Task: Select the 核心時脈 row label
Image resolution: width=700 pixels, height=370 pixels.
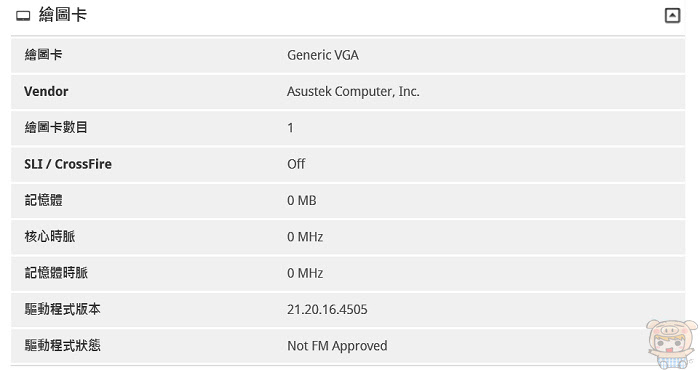Action: click(x=50, y=236)
